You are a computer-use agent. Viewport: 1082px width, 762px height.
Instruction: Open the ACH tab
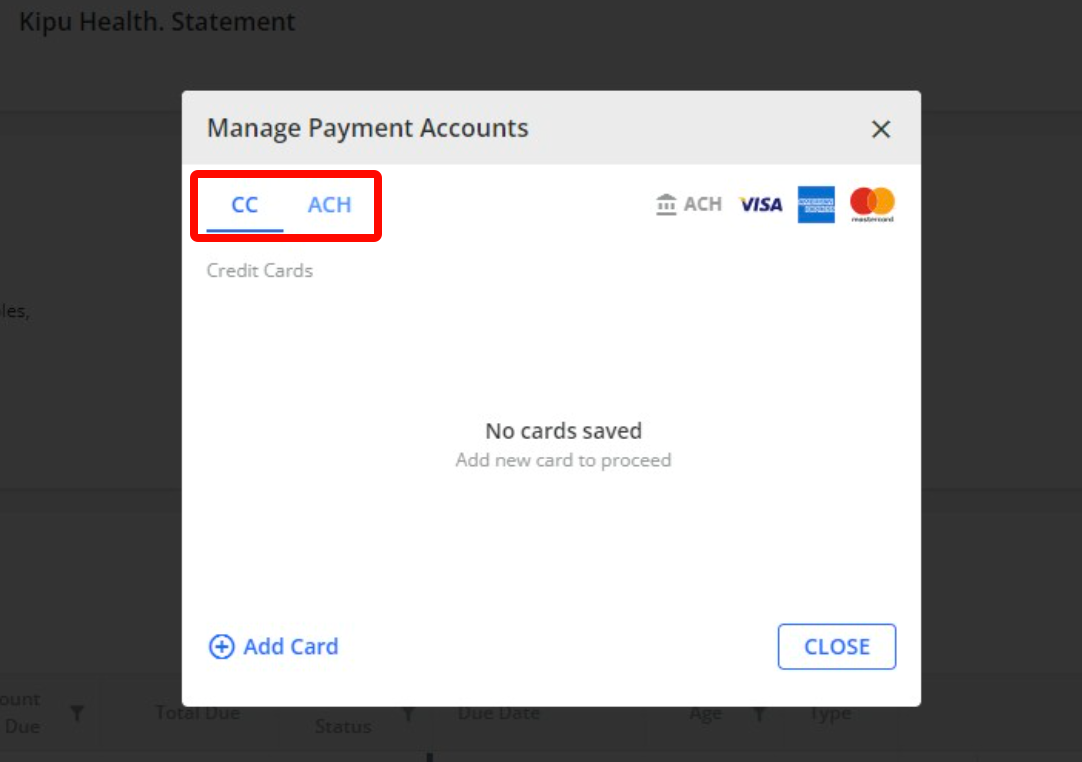(x=329, y=204)
